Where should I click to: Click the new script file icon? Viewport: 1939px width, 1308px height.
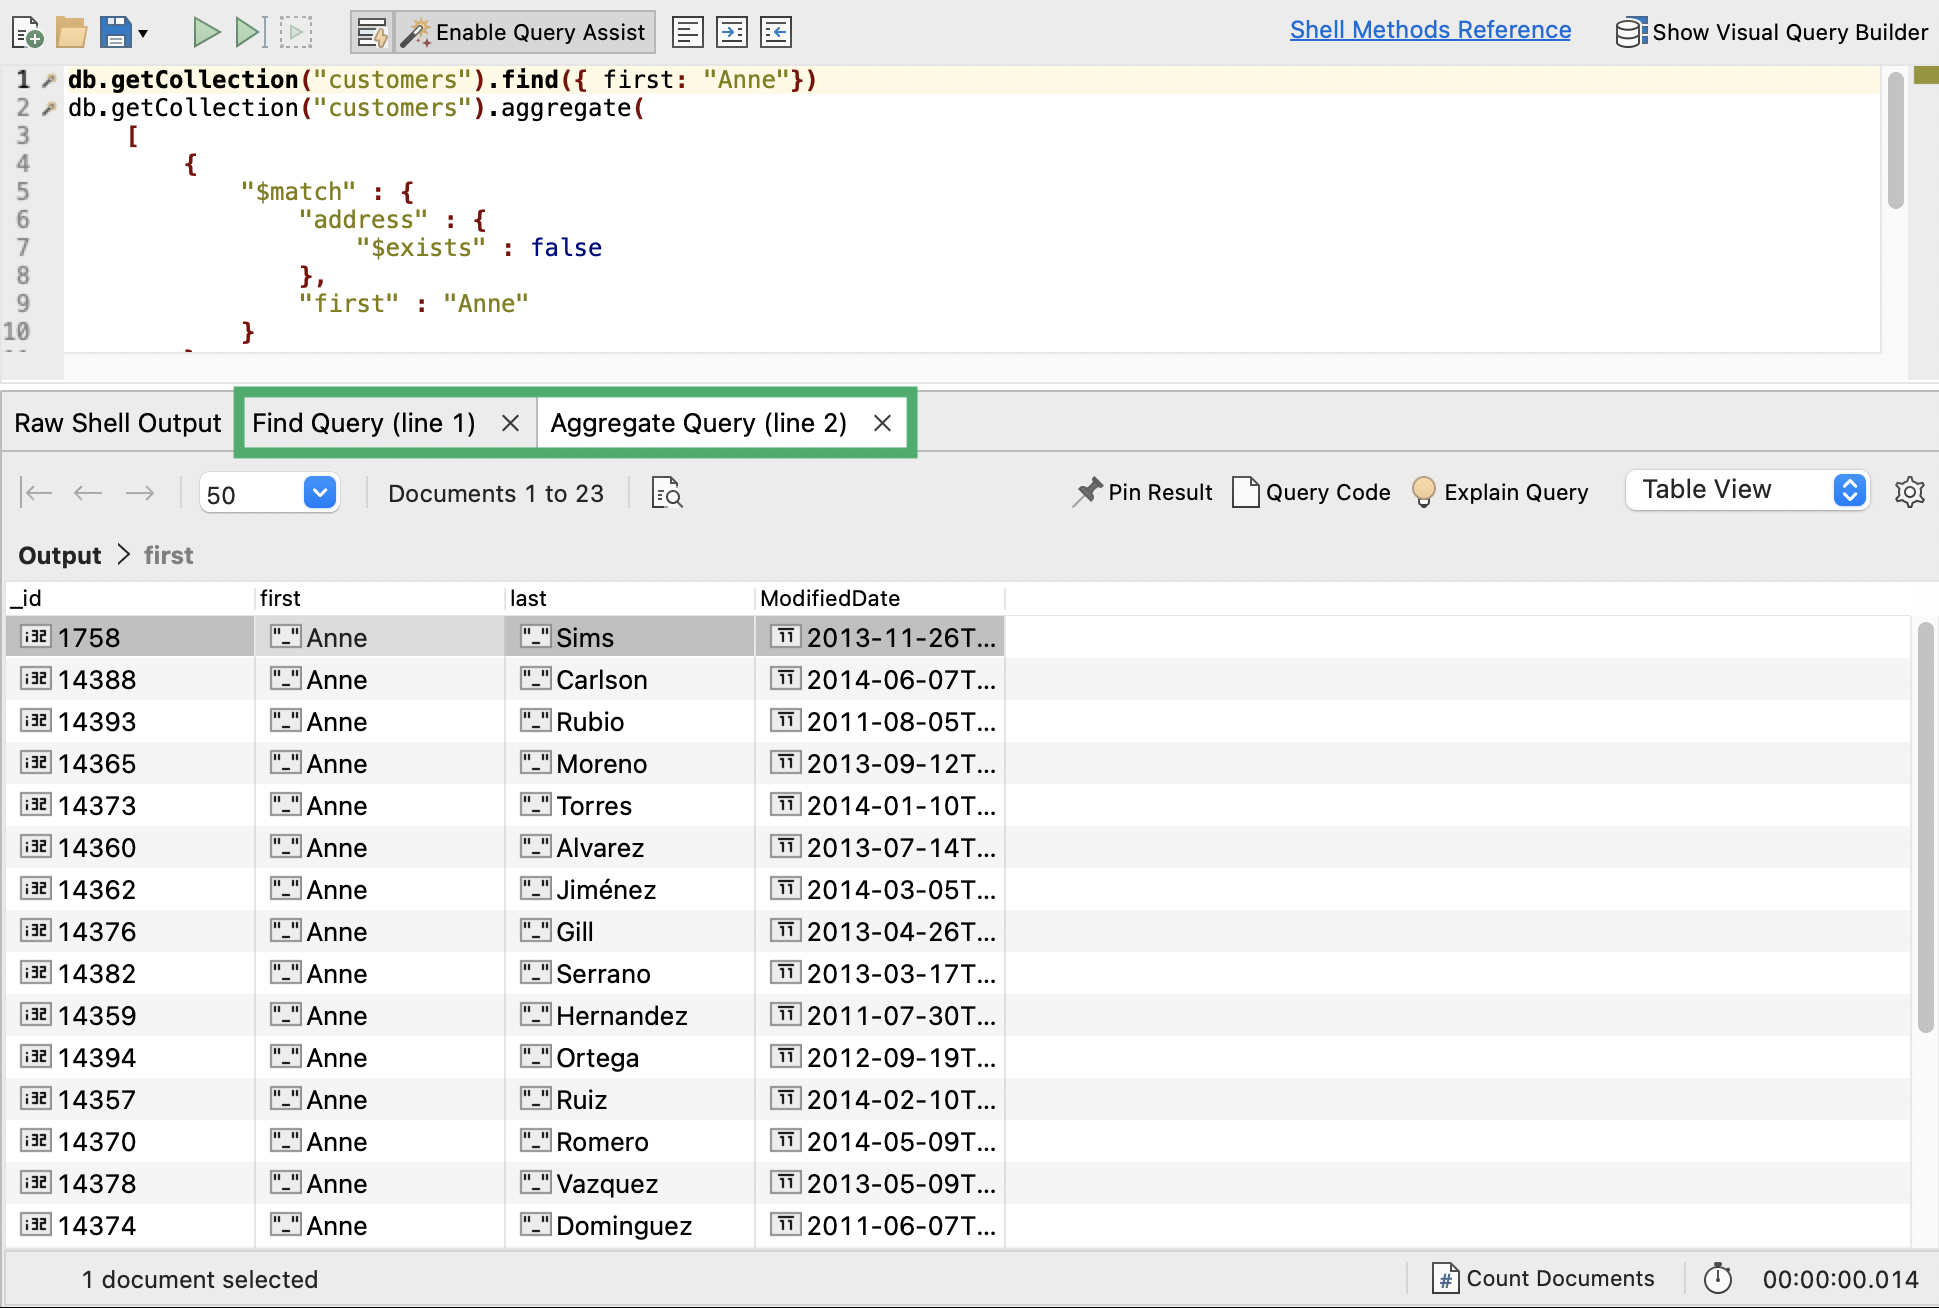point(27,33)
